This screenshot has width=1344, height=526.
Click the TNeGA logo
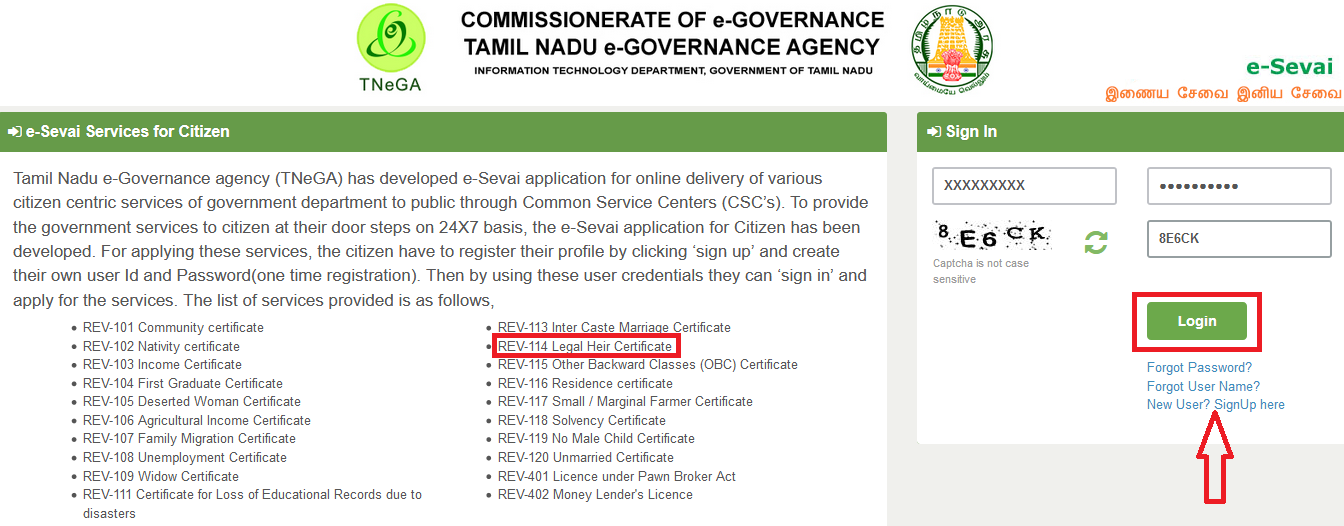point(390,47)
